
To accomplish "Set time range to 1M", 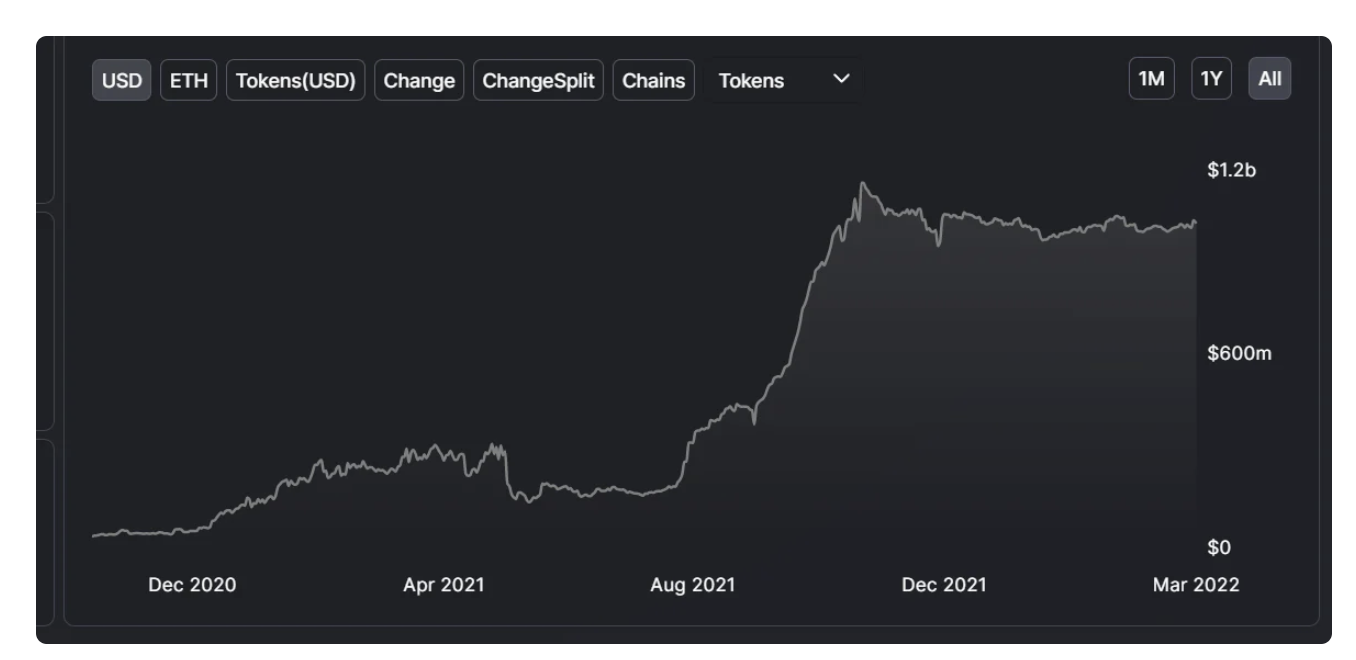I will (1152, 80).
